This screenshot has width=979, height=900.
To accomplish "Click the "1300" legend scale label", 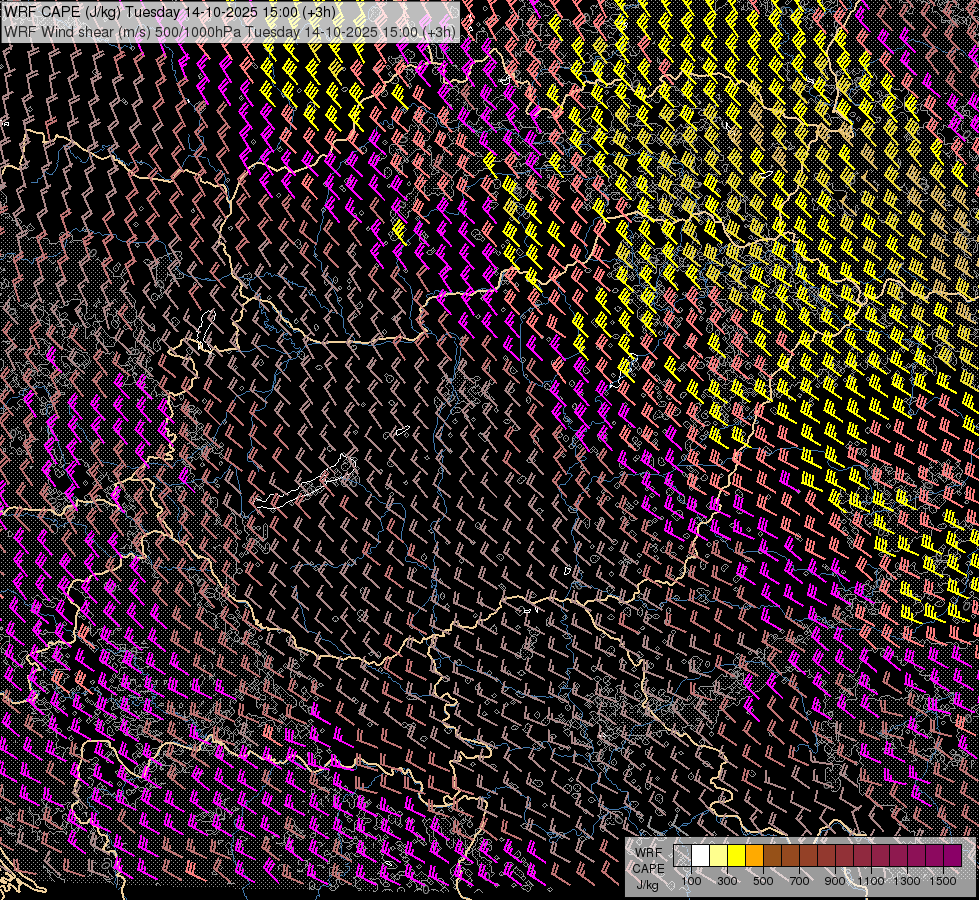I will click(x=906, y=881).
